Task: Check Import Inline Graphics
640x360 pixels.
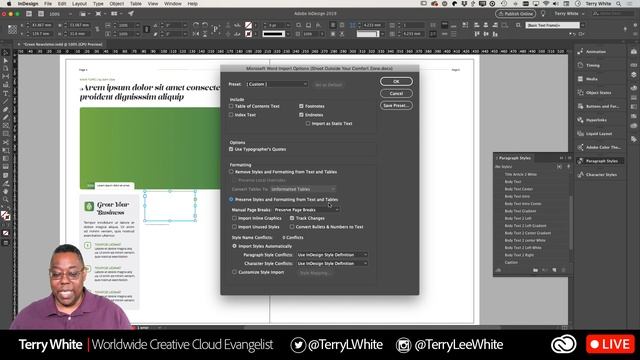Action: click(234, 218)
